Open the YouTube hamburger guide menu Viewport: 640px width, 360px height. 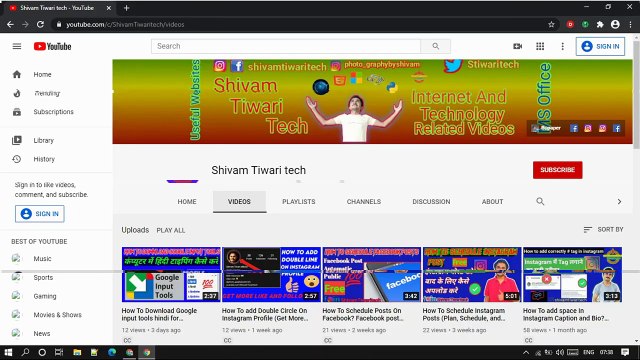pos(17,46)
